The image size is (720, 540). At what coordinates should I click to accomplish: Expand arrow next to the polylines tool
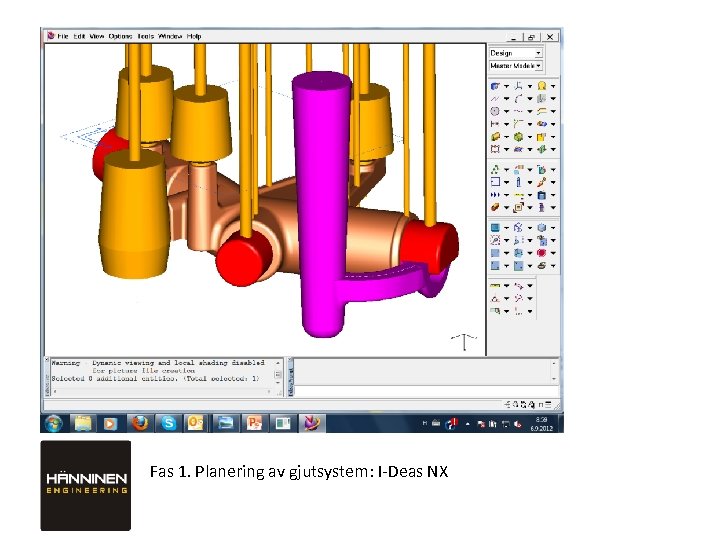click(506, 99)
